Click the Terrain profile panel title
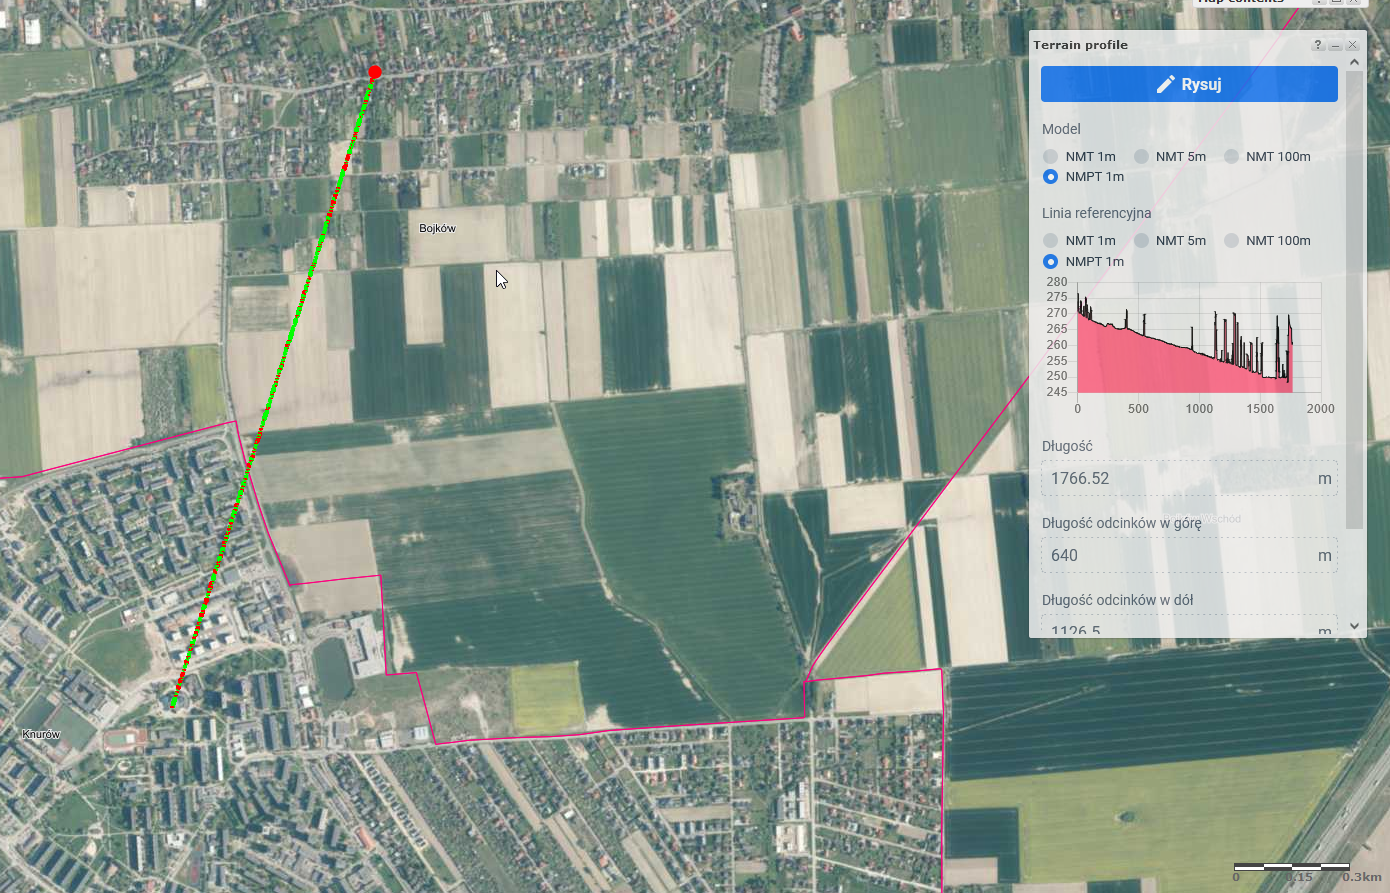1390x893 pixels. [1080, 45]
